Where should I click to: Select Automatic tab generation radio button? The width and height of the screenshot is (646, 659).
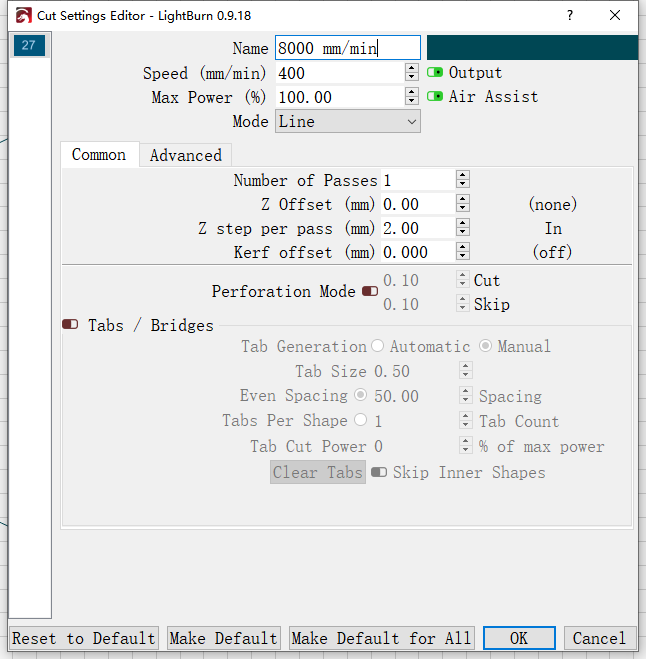[377, 345]
